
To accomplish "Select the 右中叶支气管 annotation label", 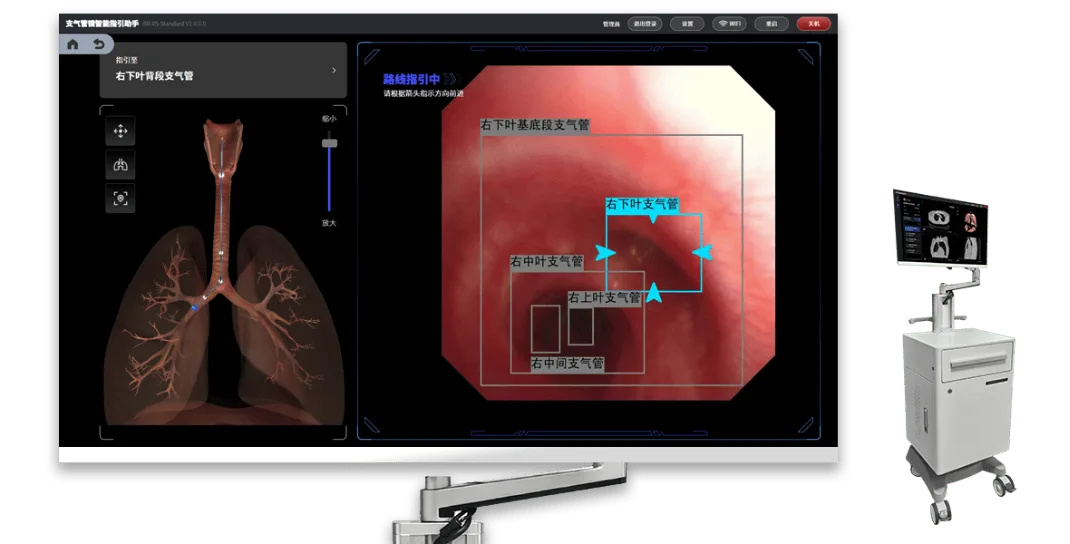I will (547, 261).
